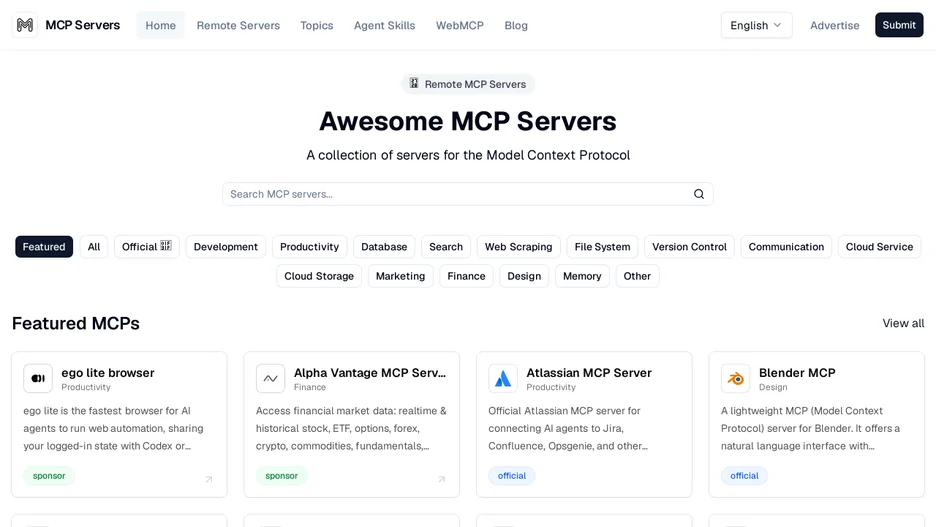Click the MCP Servers logo icon
The image size is (936, 527).
tap(24, 25)
